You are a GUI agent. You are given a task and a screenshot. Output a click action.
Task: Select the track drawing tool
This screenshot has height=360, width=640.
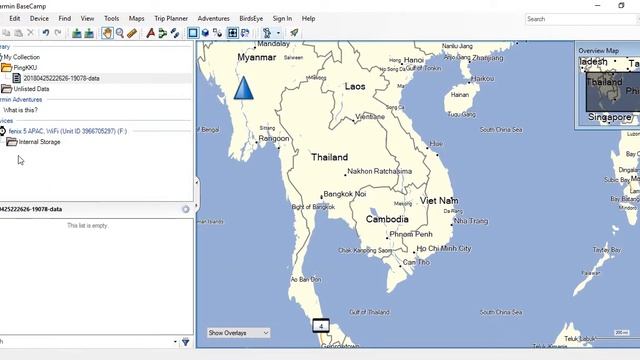(175, 33)
